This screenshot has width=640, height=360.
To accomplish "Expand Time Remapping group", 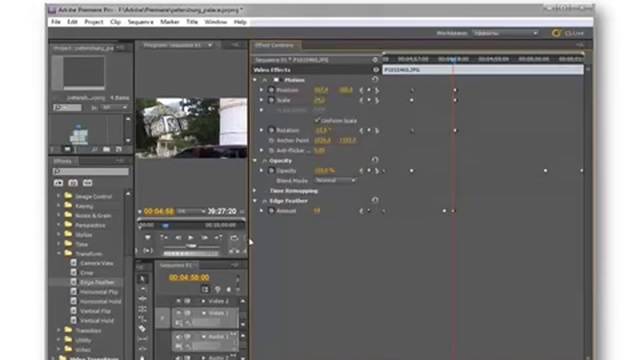I will (x=255, y=191).
